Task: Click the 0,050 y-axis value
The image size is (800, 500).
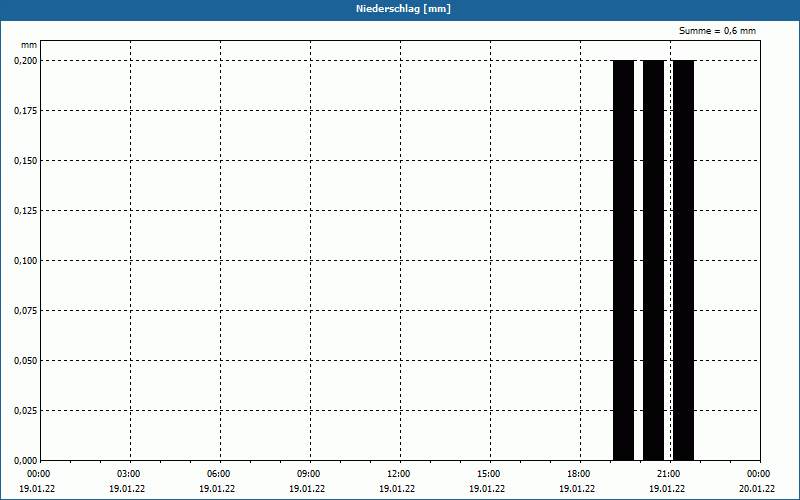Action: pos(26,360)
